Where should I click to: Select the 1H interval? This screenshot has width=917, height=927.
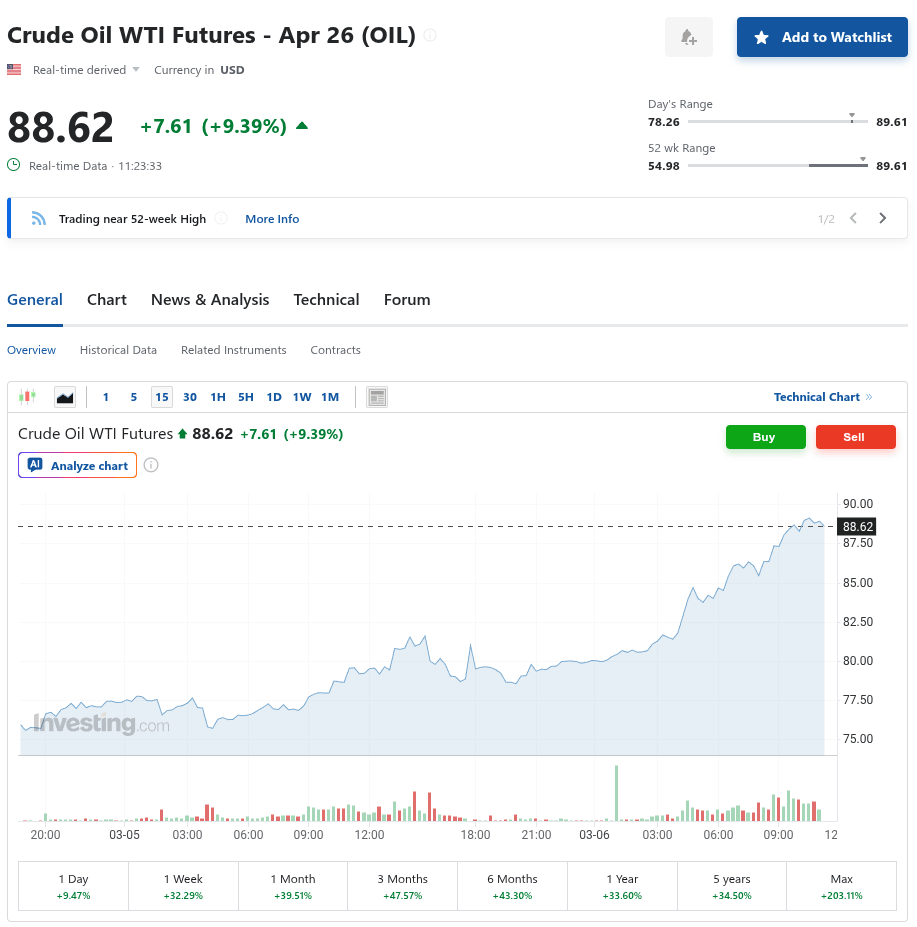[x=218, y=397]
